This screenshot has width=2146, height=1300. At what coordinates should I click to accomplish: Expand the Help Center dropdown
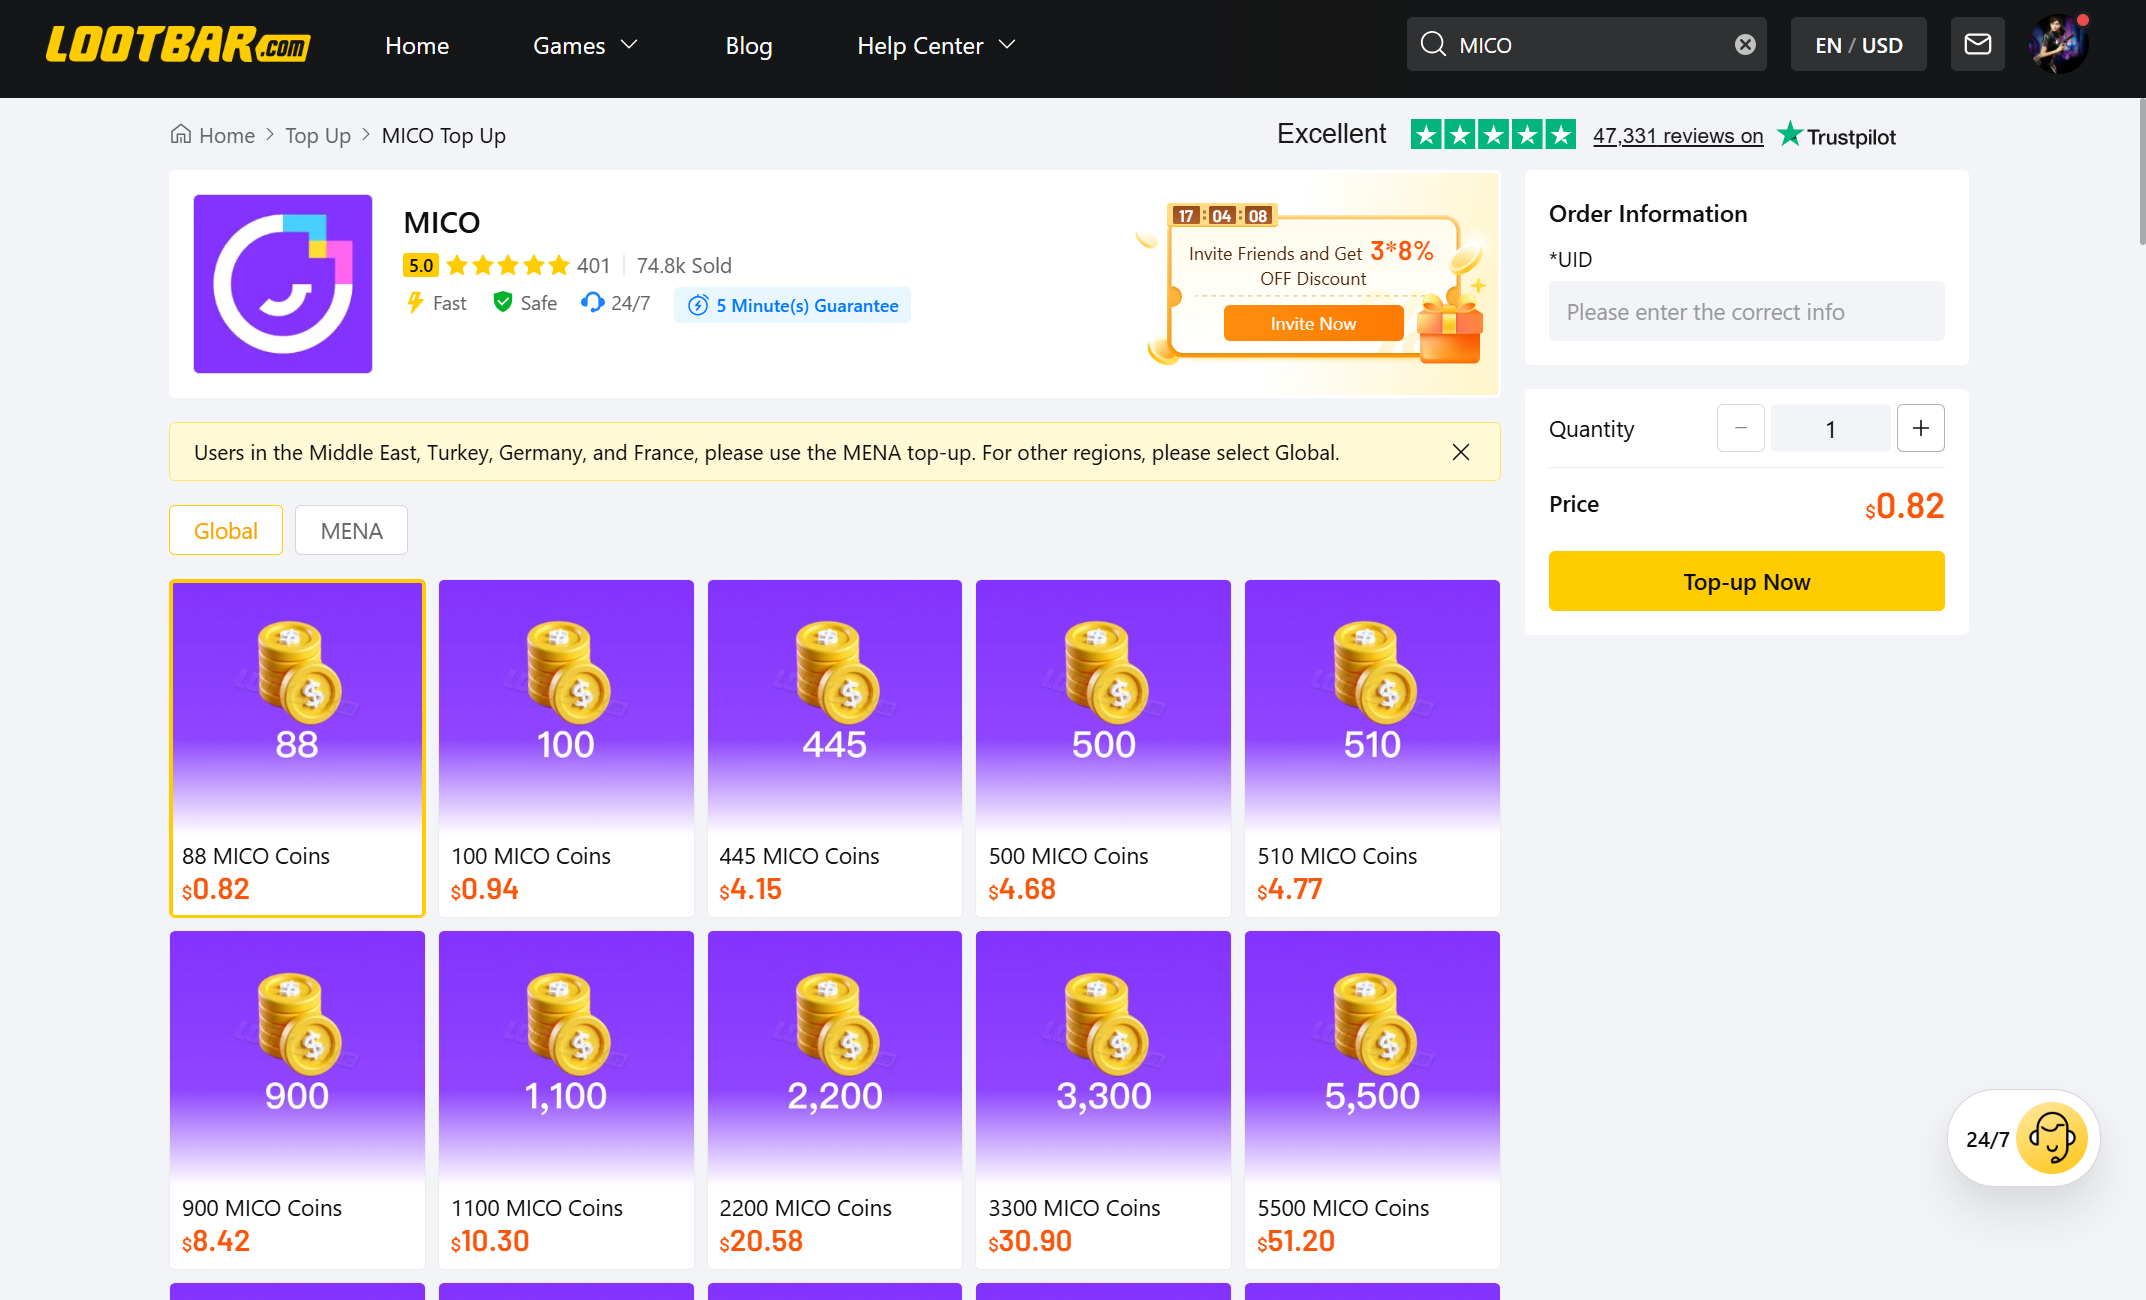936,45
